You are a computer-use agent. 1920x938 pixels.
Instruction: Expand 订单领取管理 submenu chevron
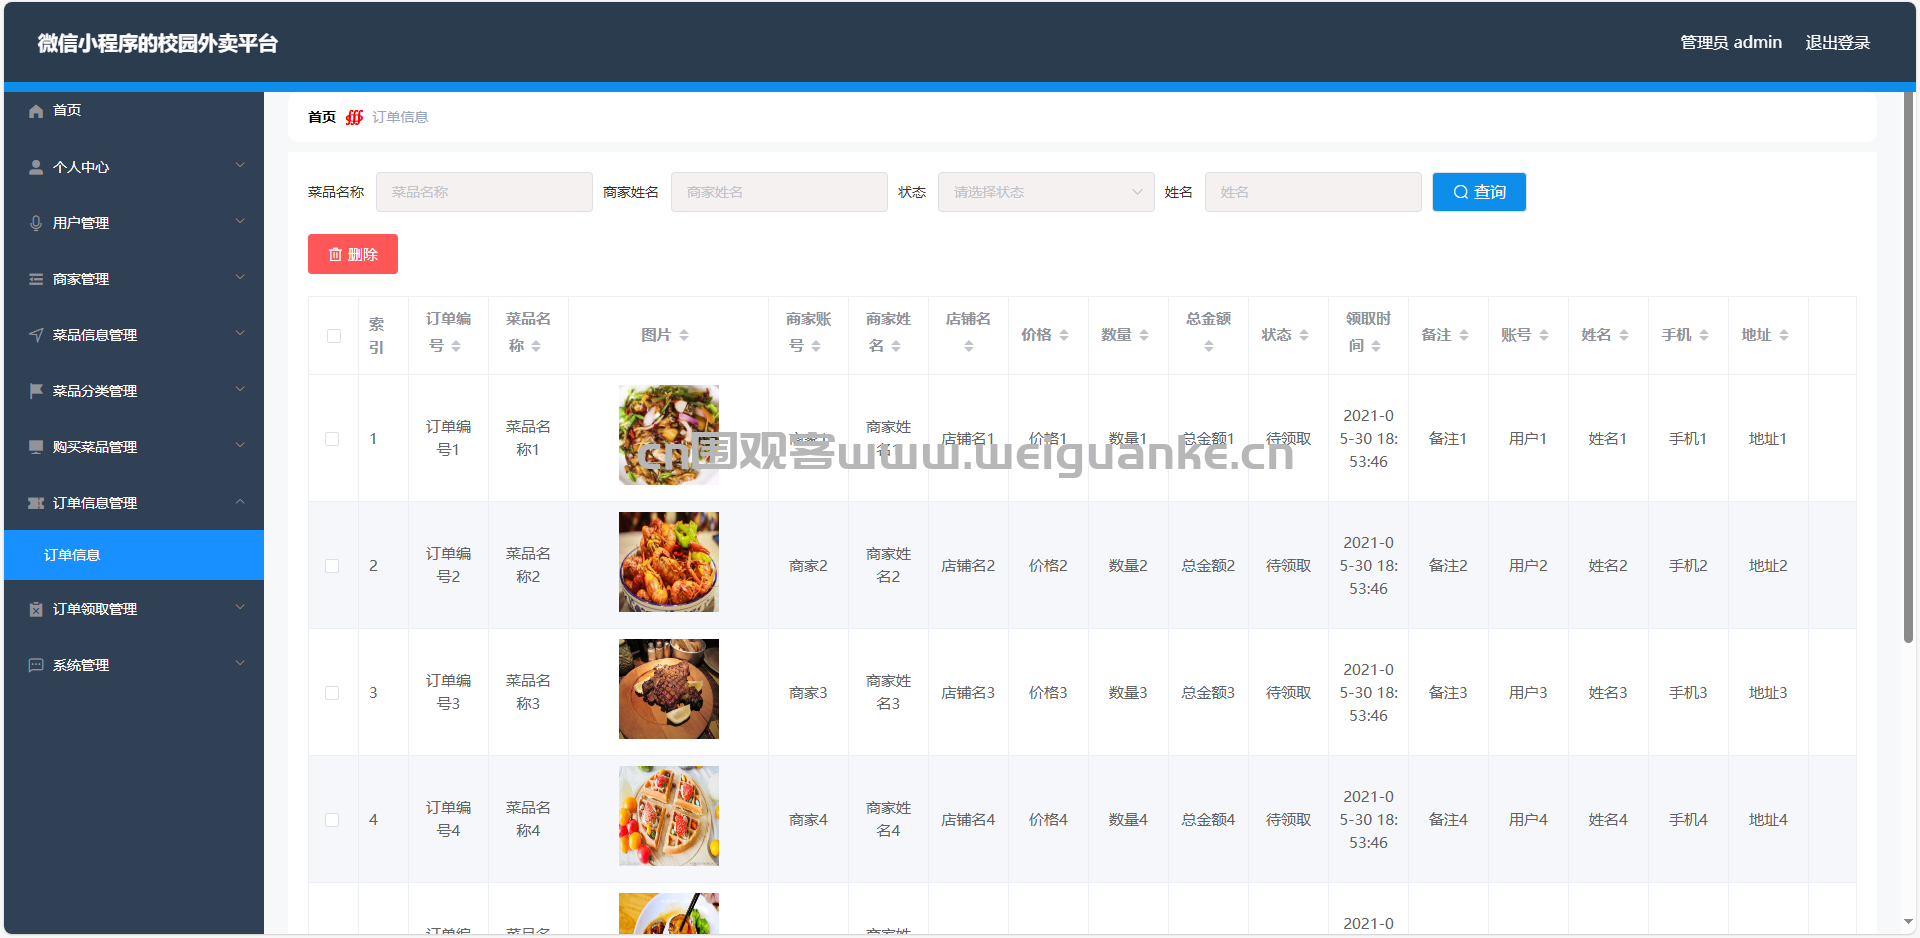coord(240,607)
